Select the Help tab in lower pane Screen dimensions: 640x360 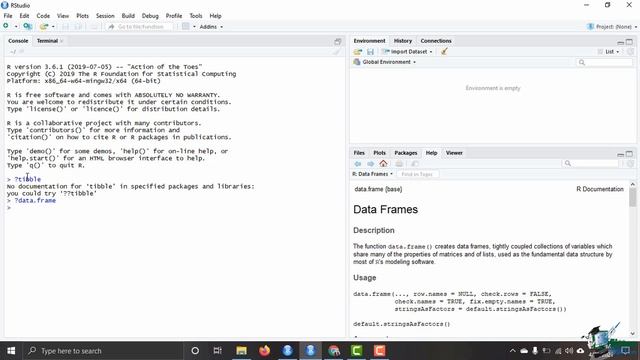click(x=431, y=153)
